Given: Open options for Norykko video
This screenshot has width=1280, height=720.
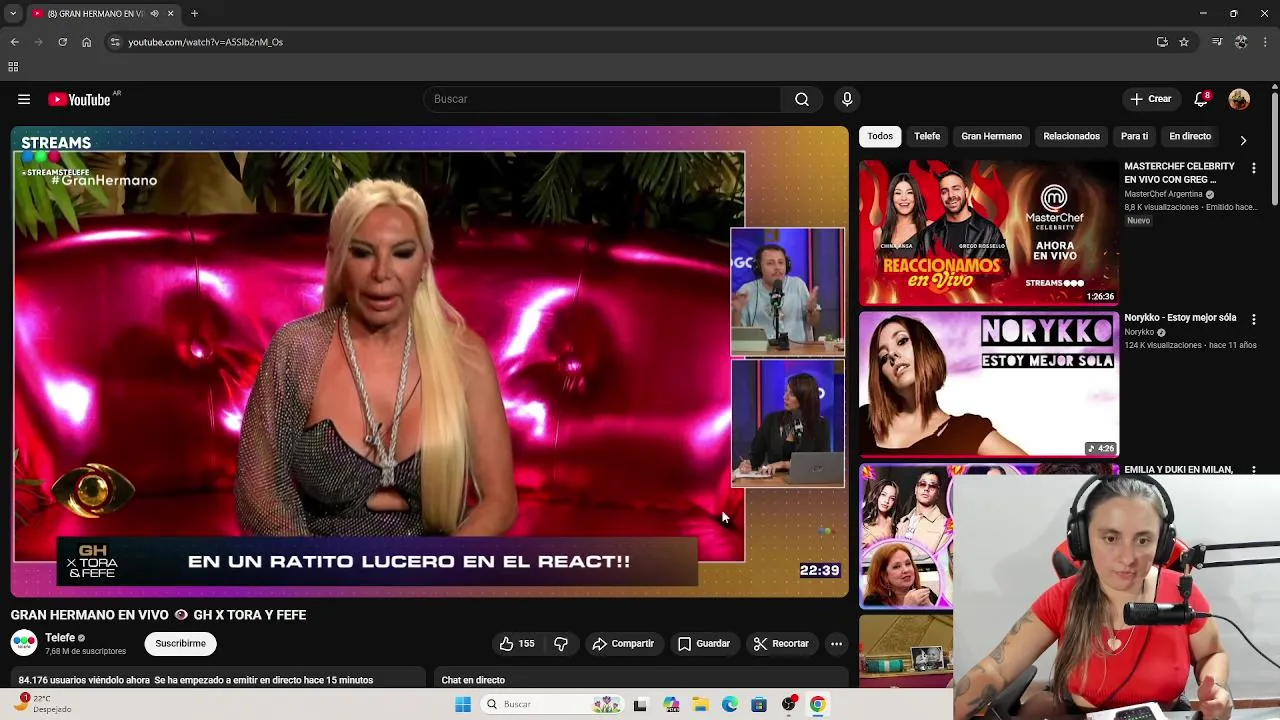Looking at the screenshot, I should pos(1253,319).
